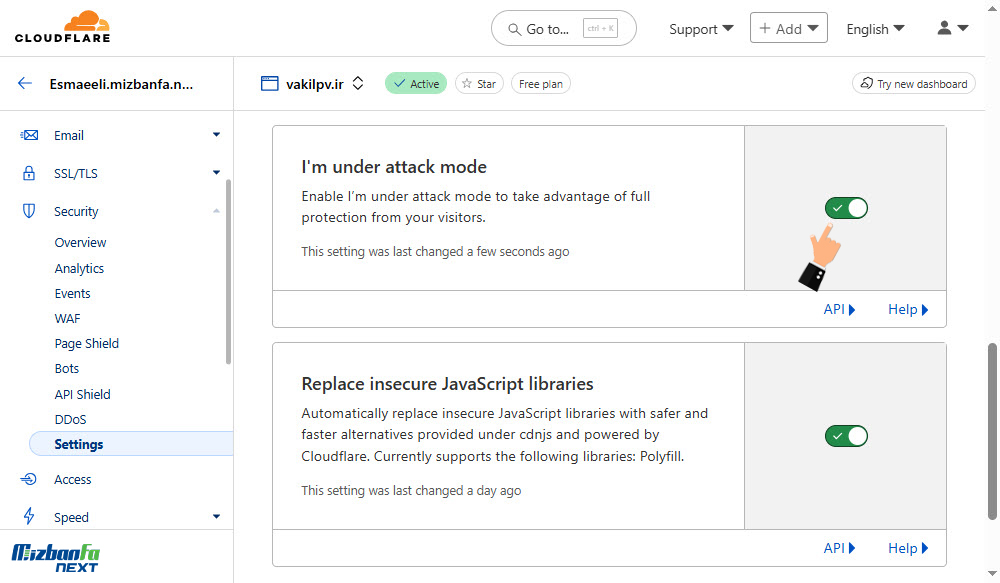Open the English language dropdown
This screenshot has height=583, width=1000.
click(875, 29)
